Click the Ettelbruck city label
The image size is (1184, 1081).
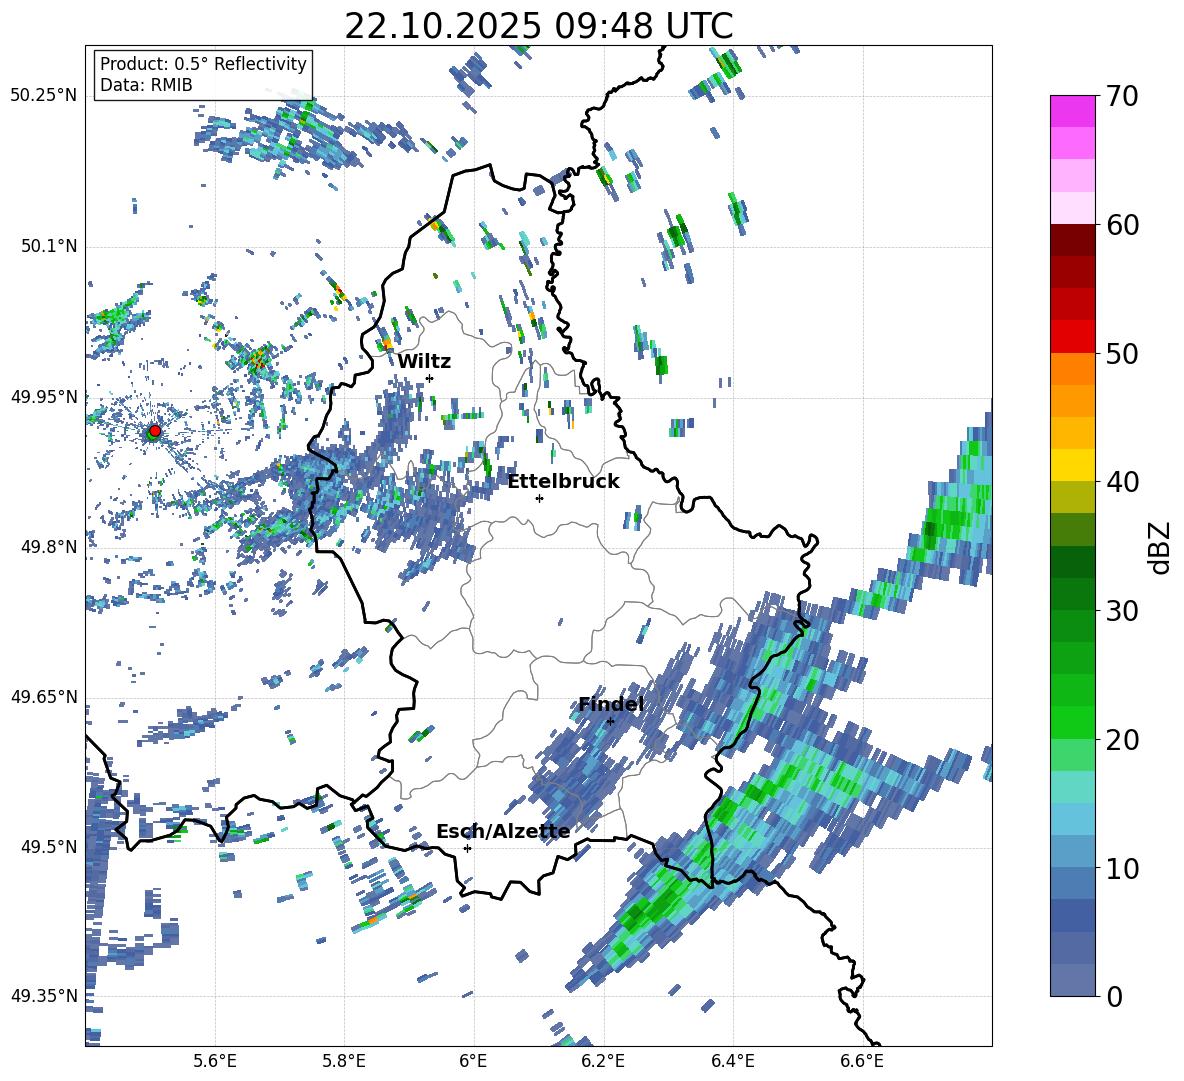click(563, 482)
